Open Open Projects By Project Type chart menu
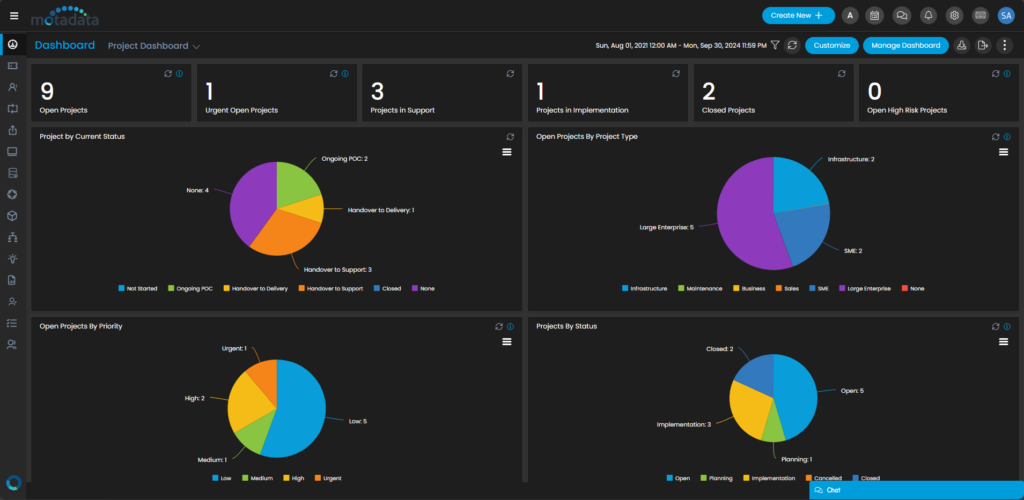This screenshot has height=500, width=1024. point(1004,152)
